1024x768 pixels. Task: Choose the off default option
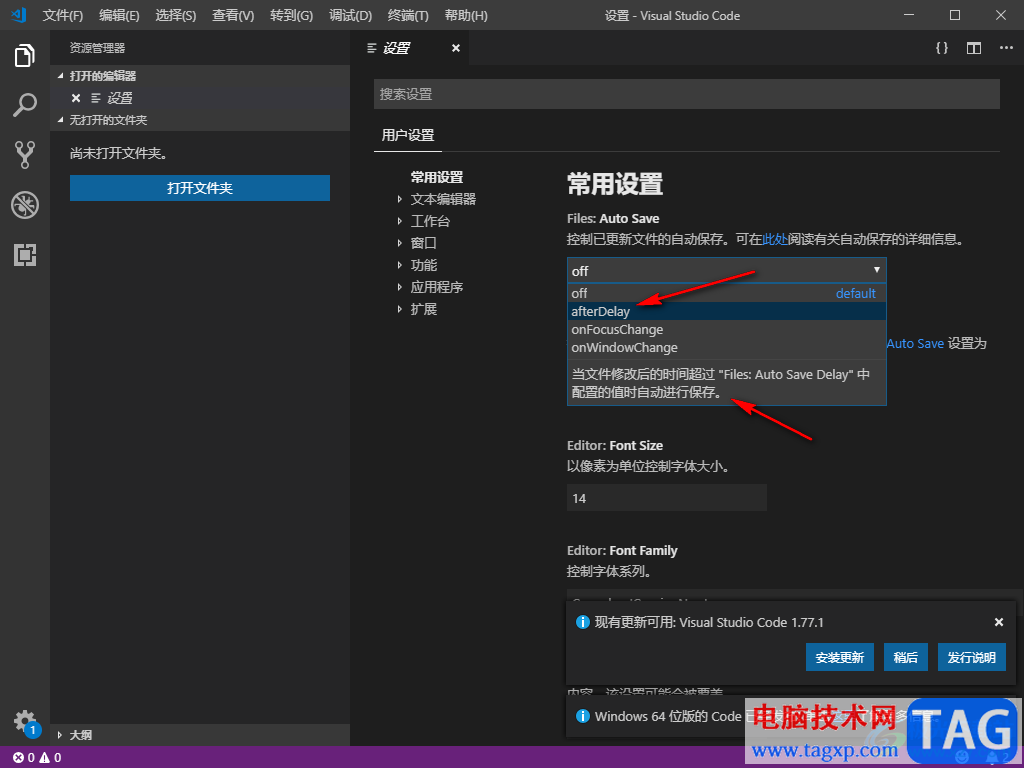pos(726,293)
